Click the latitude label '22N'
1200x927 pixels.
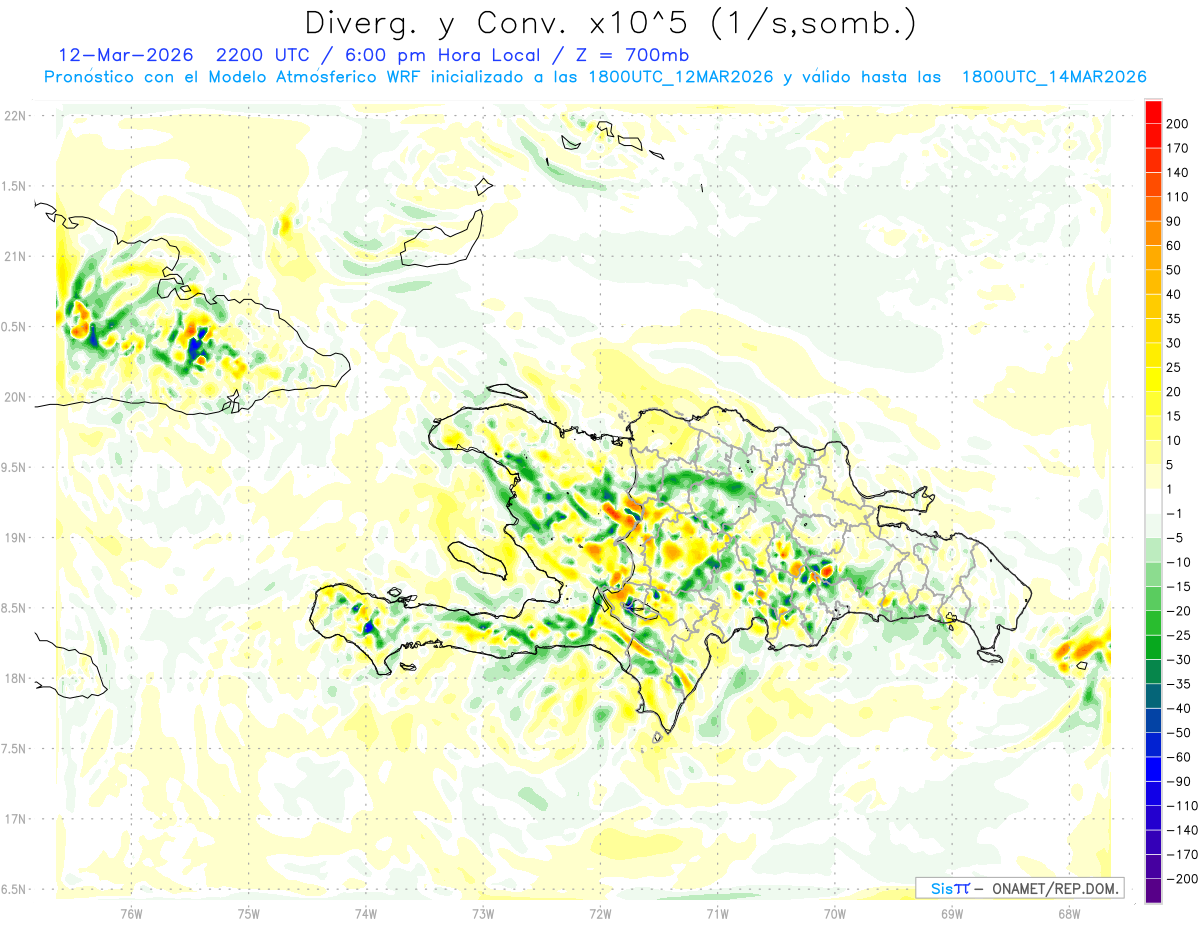[15, 115]
